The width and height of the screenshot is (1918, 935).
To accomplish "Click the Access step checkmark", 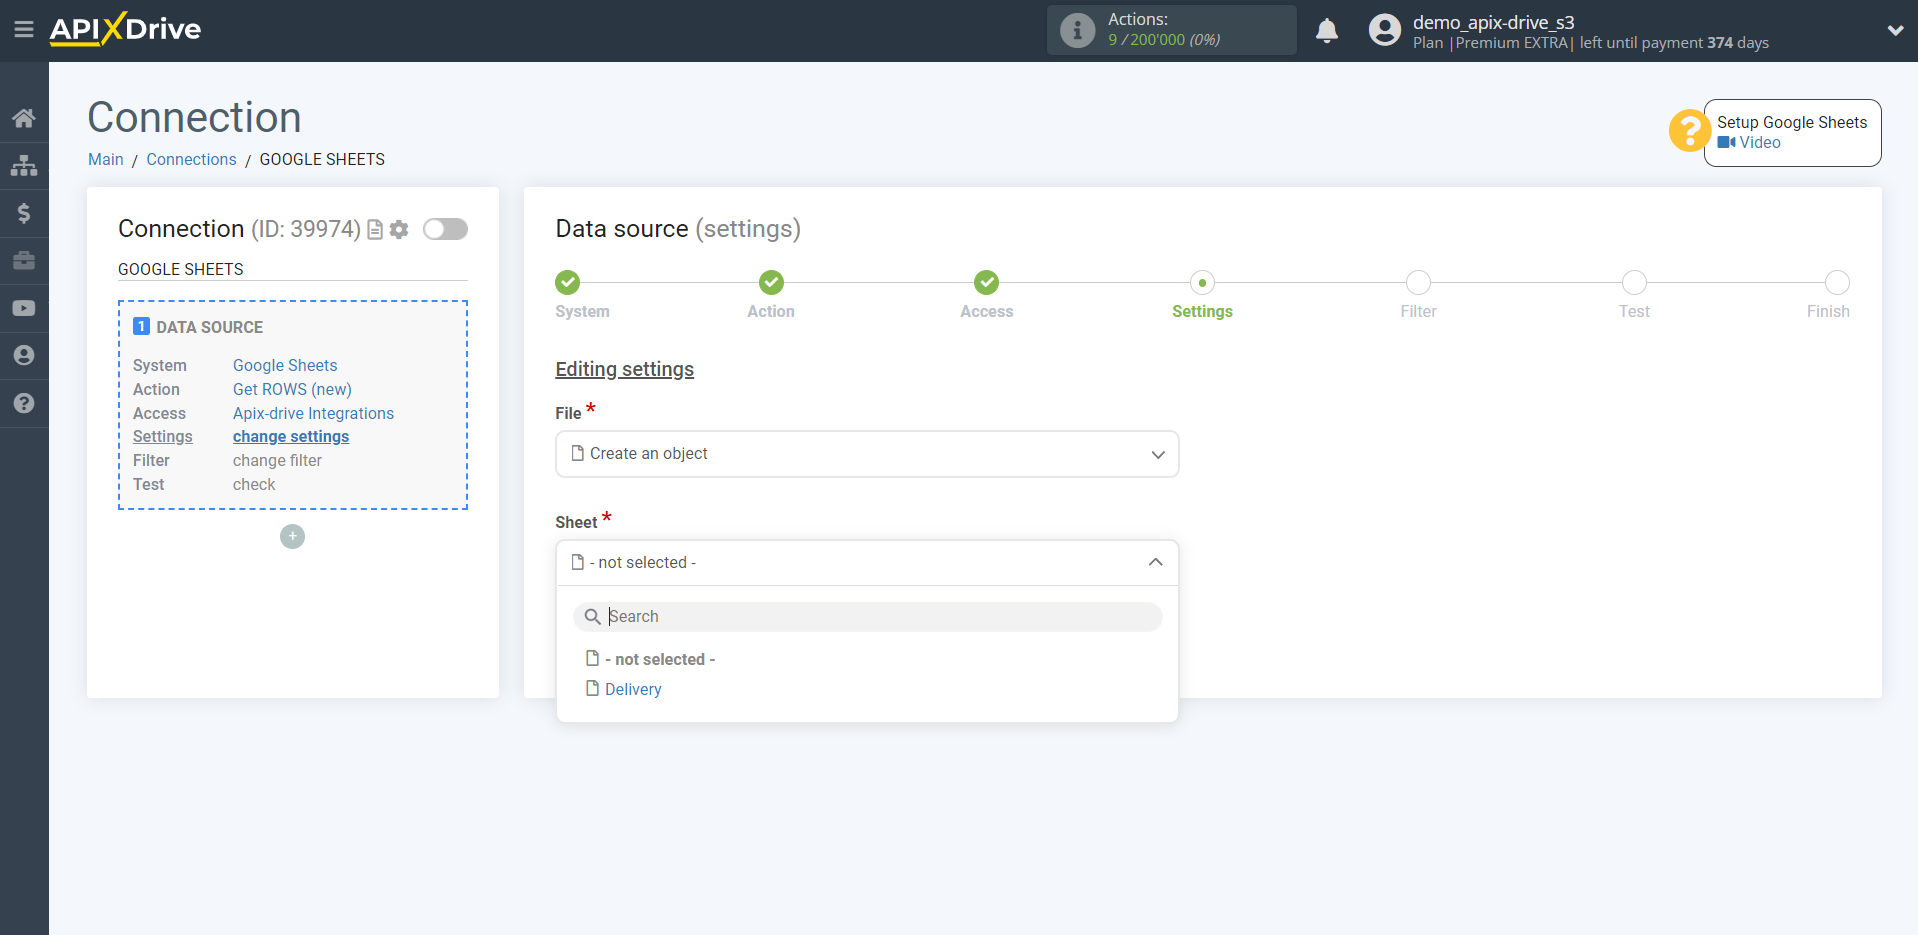I will point(987,283).
